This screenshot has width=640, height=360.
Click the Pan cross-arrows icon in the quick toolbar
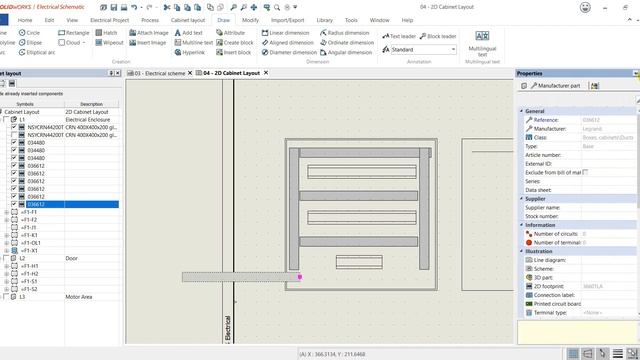(x=254, y=7)
